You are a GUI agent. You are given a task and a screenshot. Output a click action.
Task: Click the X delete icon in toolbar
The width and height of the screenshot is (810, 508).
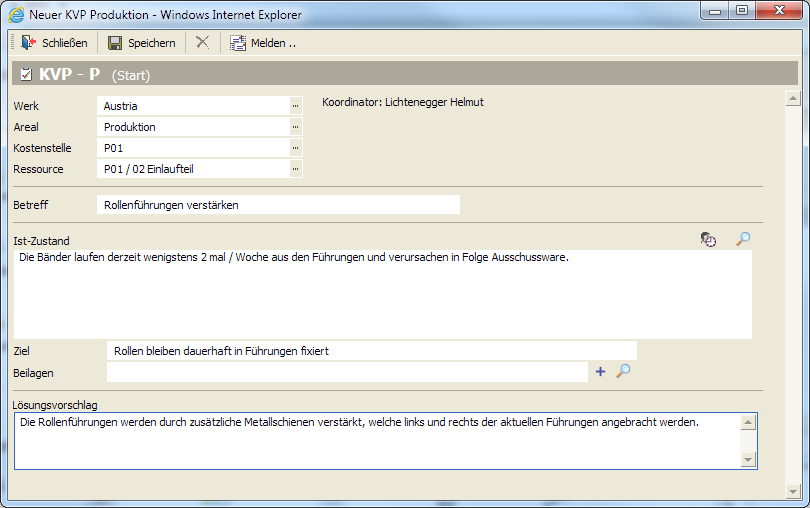point(202,43)
